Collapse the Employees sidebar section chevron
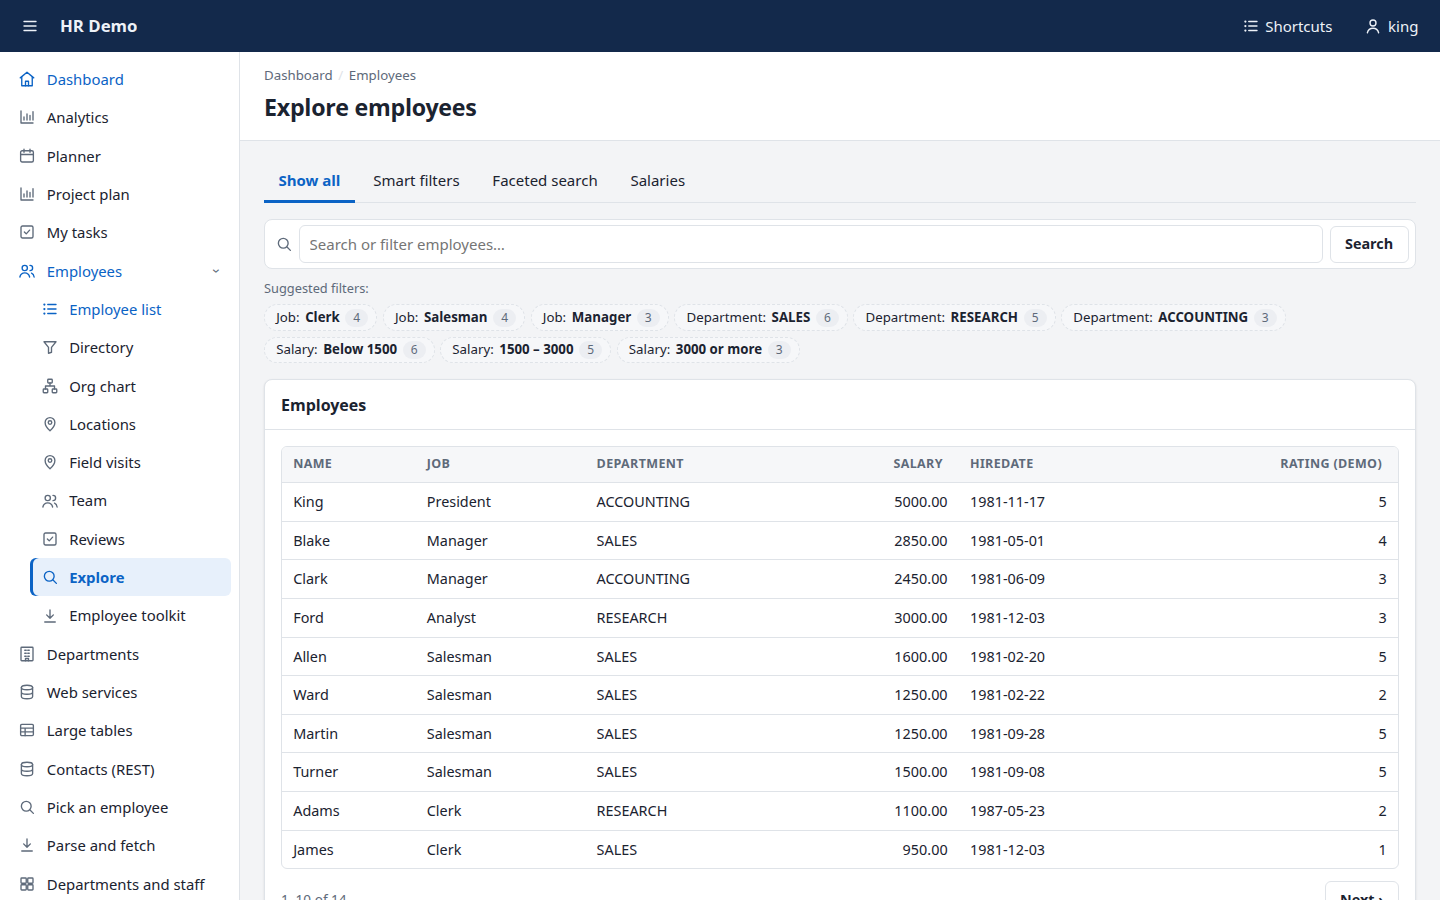The height and width of the screenshot is (900, 1440). point(216,271)
